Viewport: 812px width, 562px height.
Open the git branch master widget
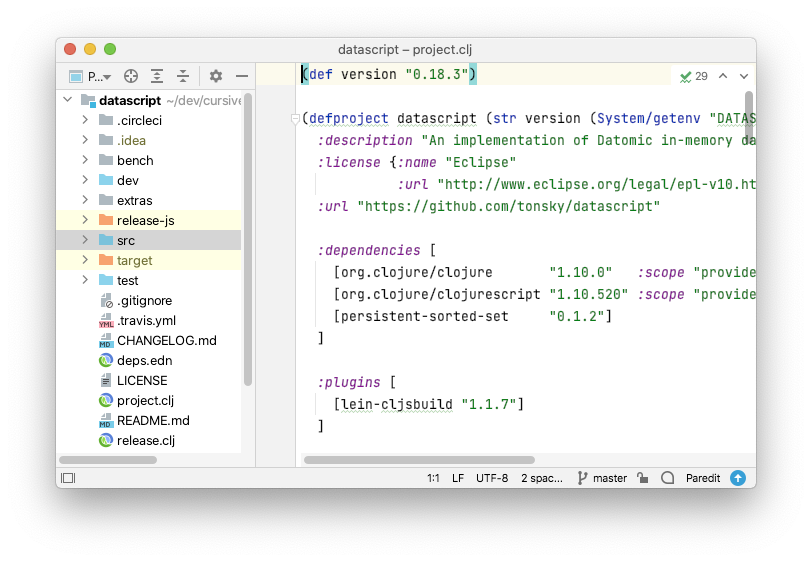602,478
